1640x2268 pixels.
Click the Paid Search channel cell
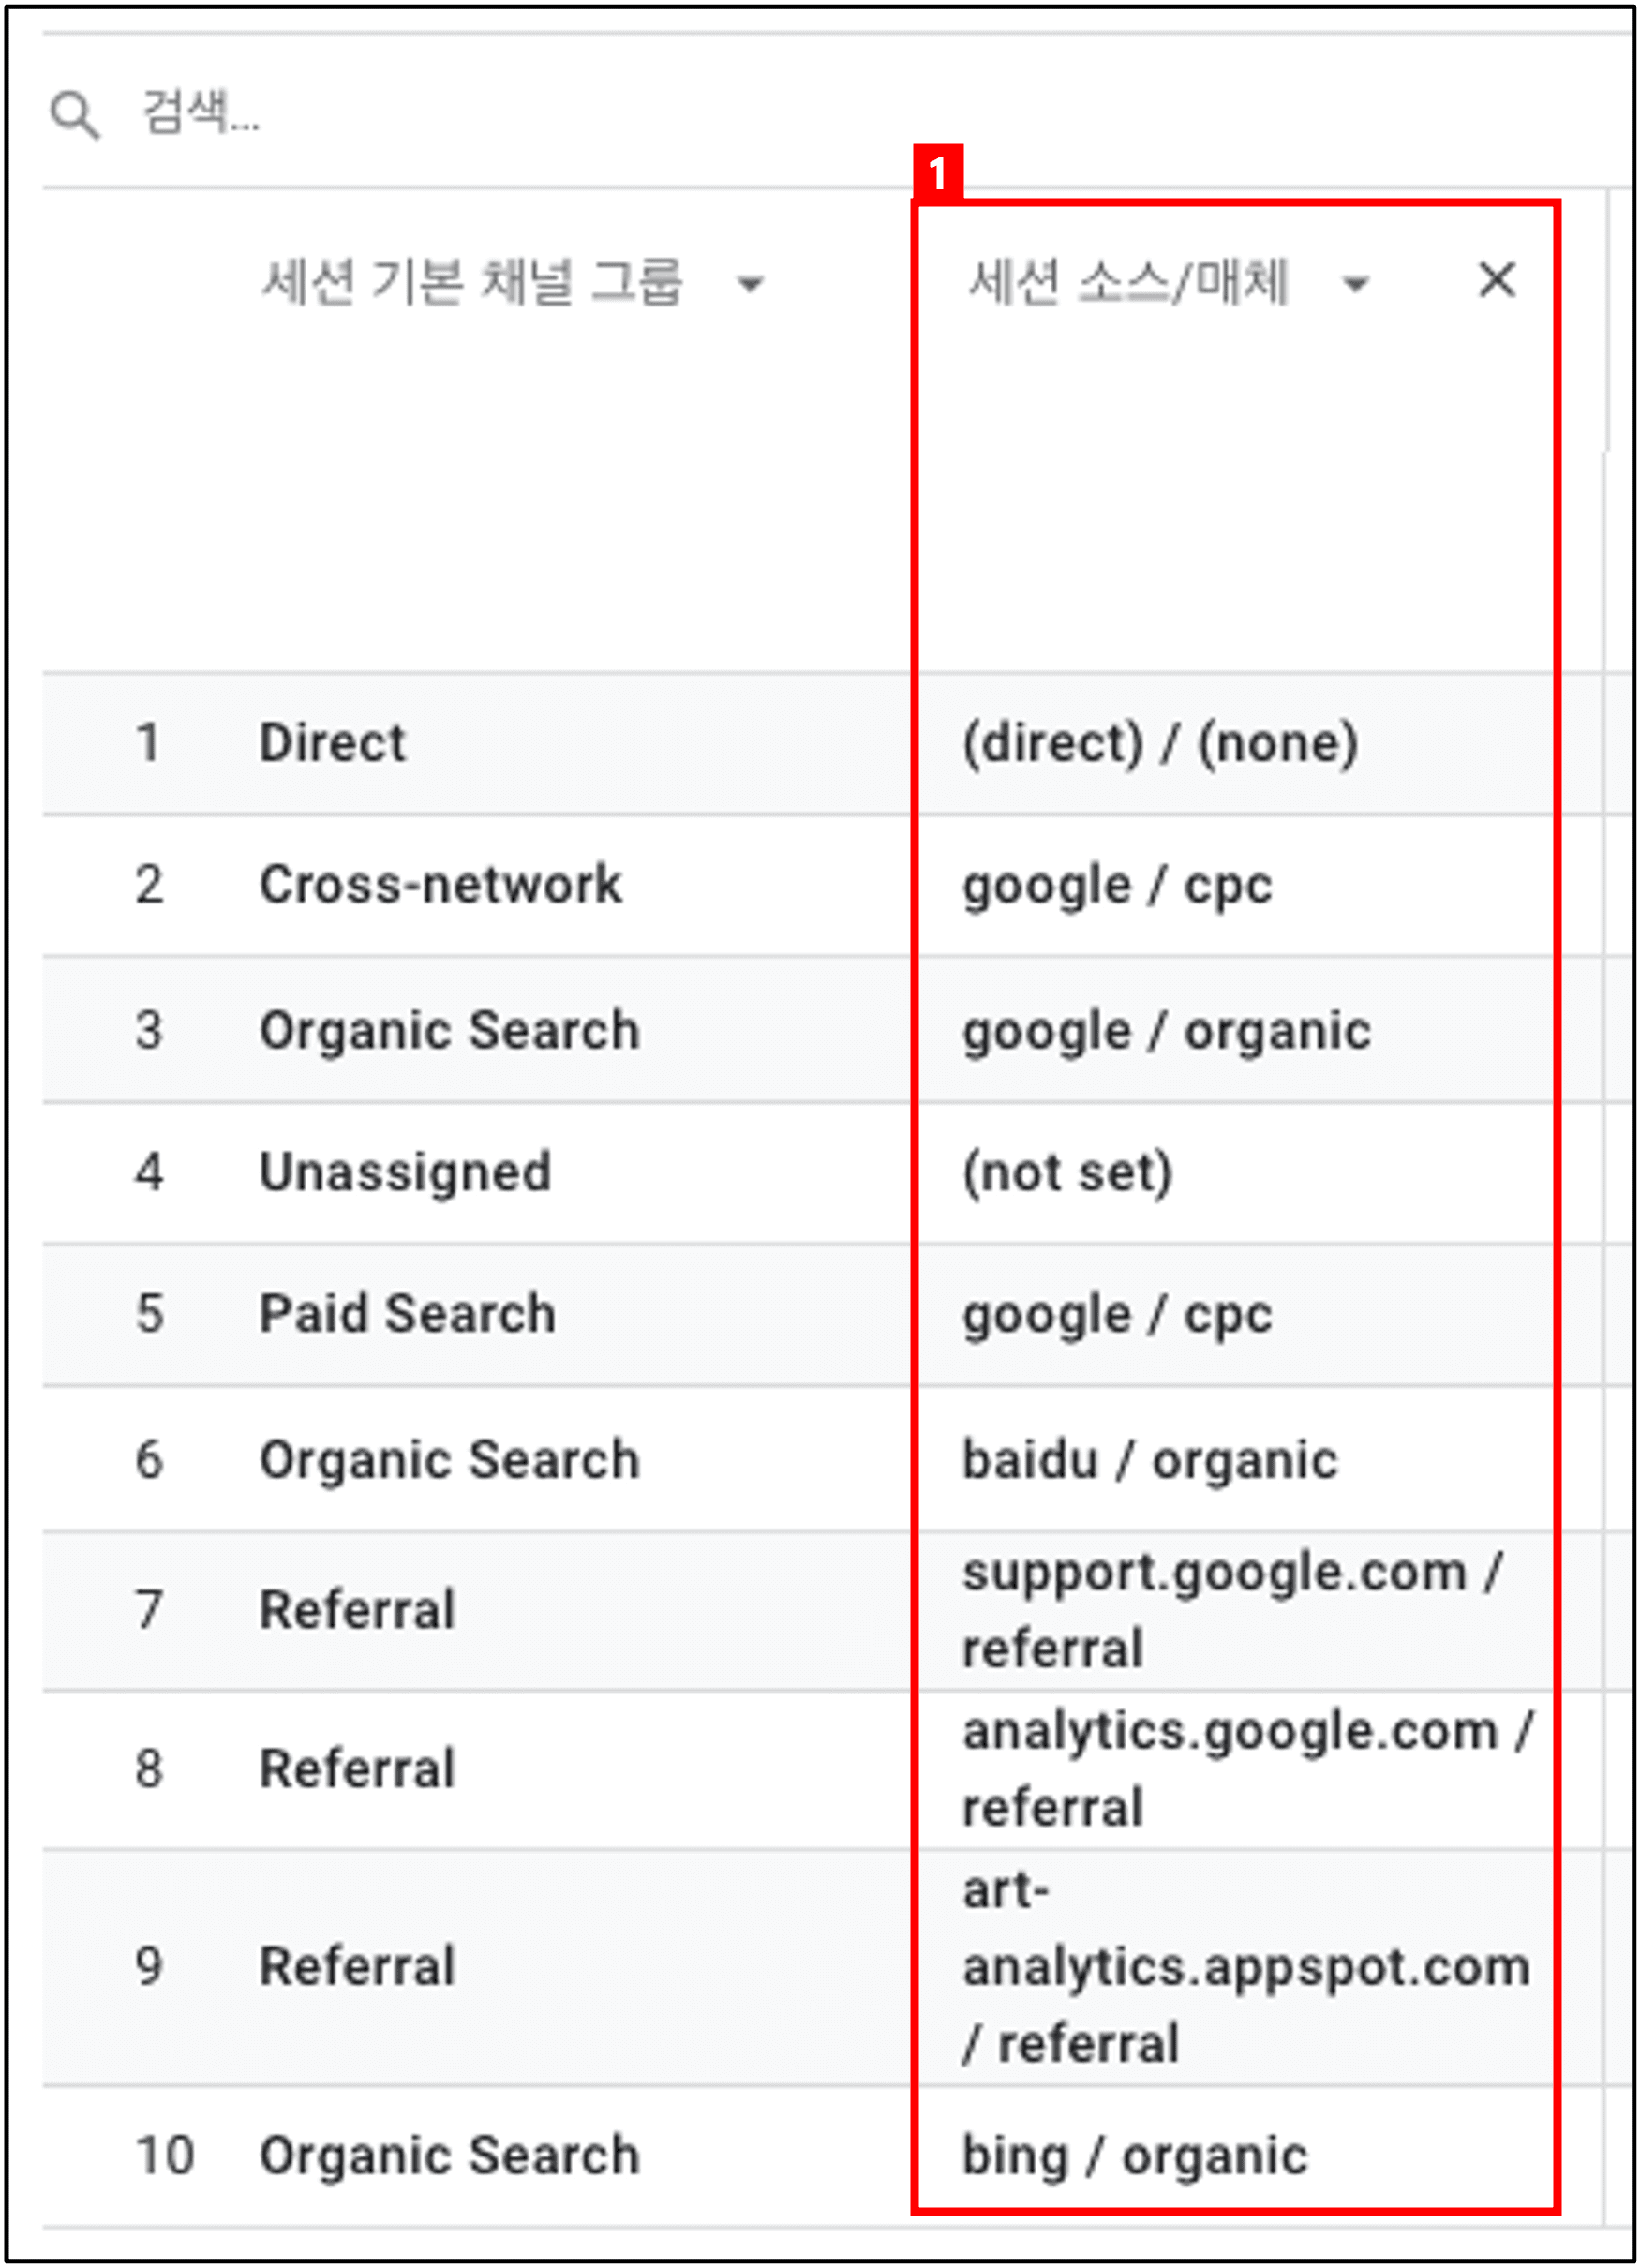coord(407,1314)
